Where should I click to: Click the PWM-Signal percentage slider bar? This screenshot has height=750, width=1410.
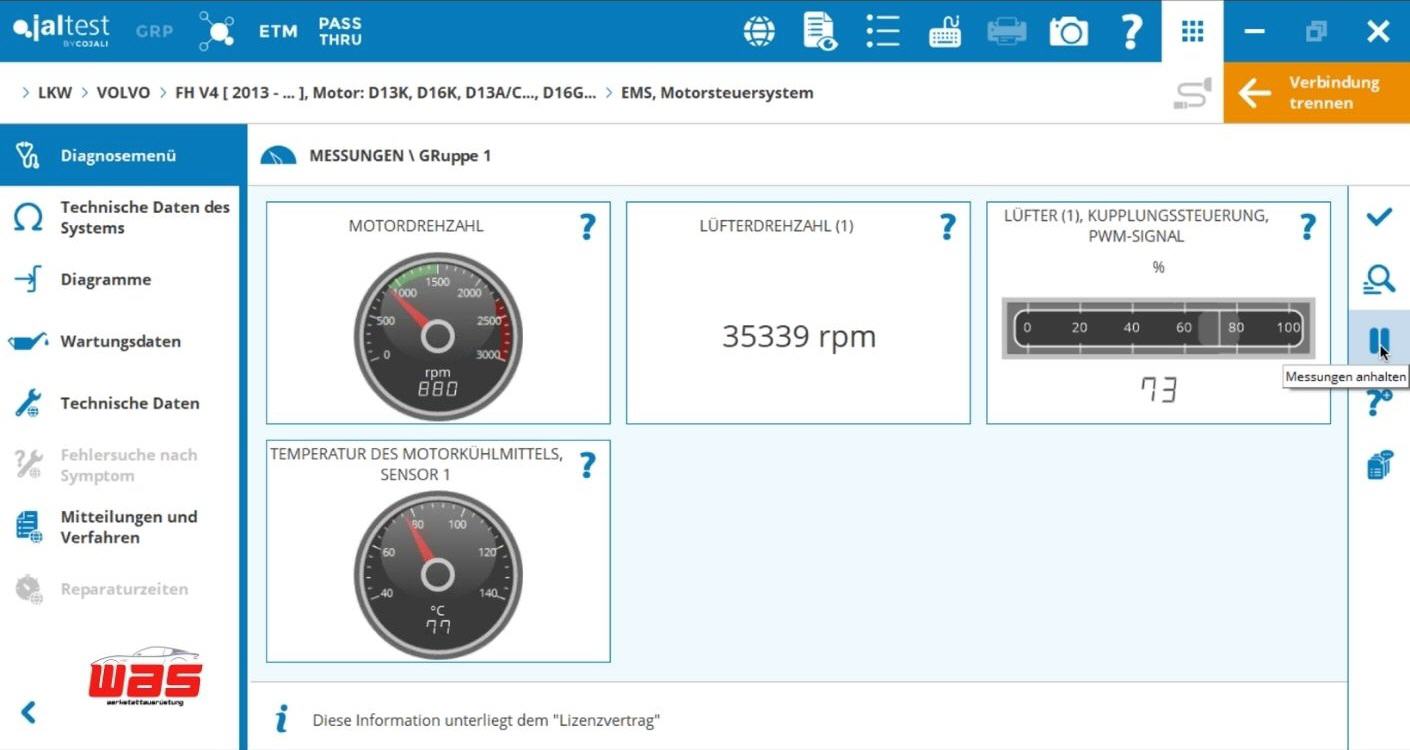(1158, 328)
